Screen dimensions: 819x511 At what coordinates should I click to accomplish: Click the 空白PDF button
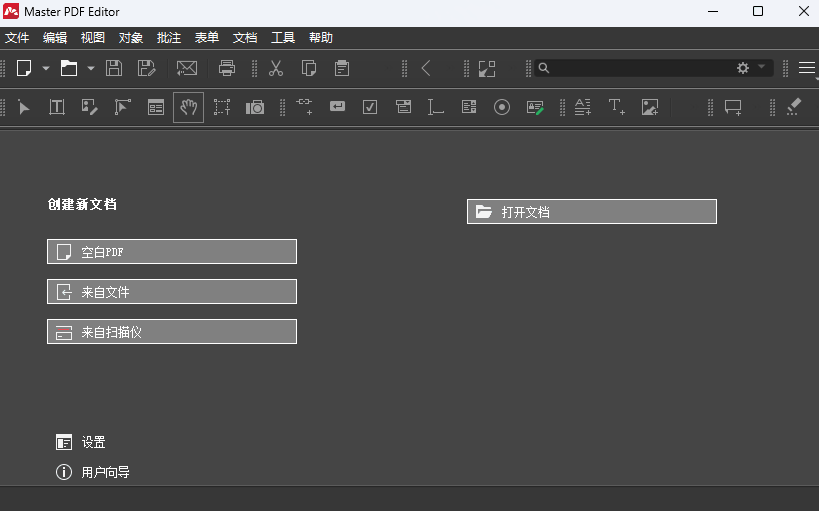click(172, 252)
